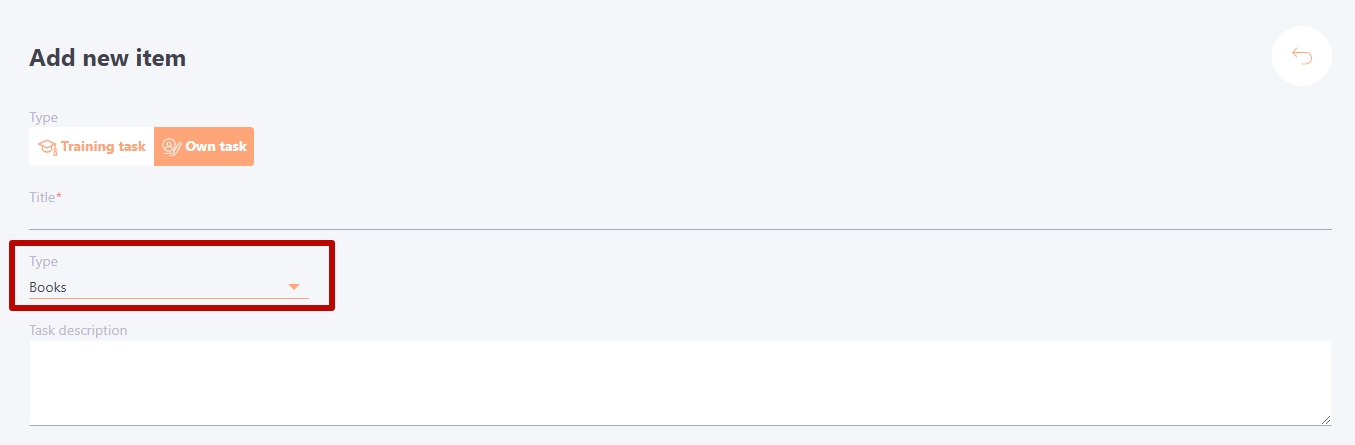The width and height of the screenshot is (1355, 445).
Task: Select the Own task type option
Action: tap(204, 146)
